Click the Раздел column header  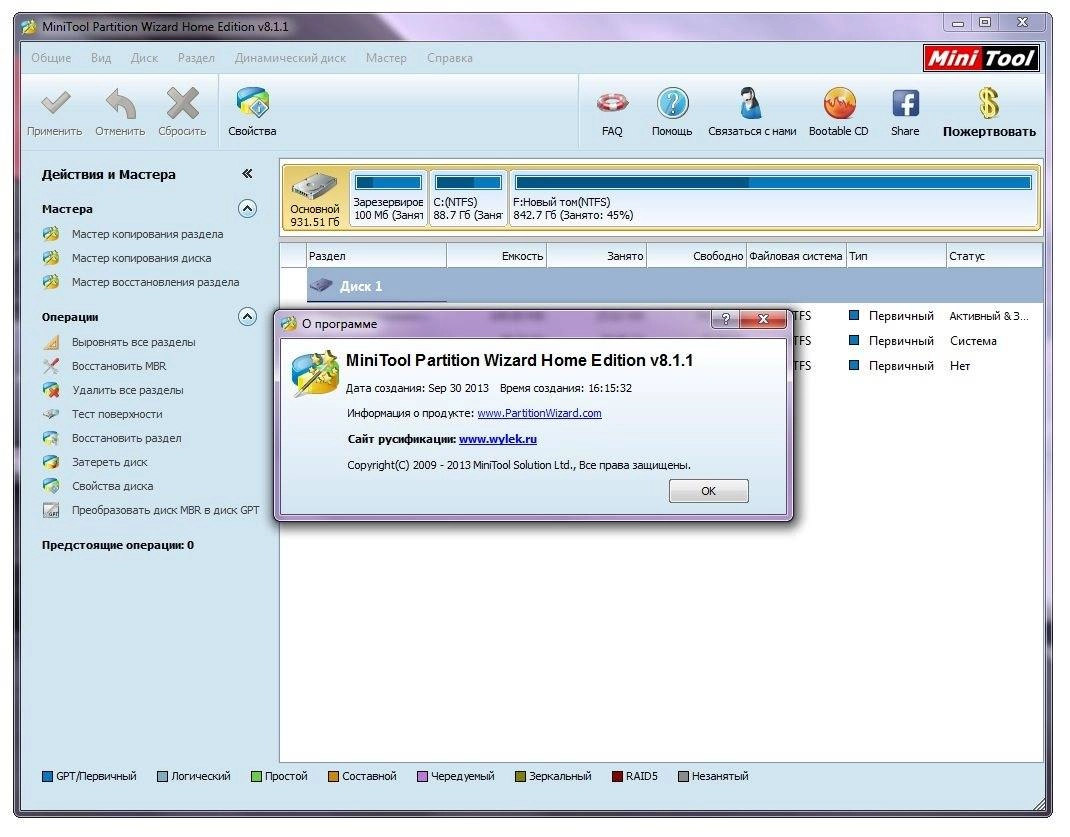376,256
